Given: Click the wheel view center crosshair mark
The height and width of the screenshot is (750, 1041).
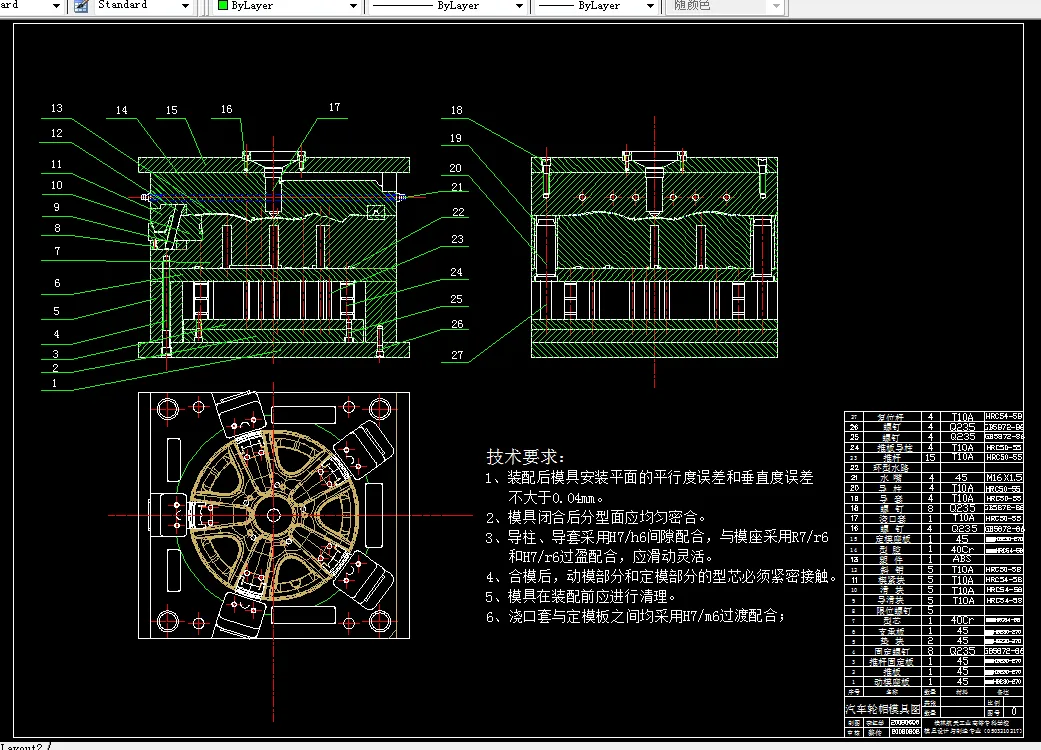Looking at the screenshot, I should 272,515.
